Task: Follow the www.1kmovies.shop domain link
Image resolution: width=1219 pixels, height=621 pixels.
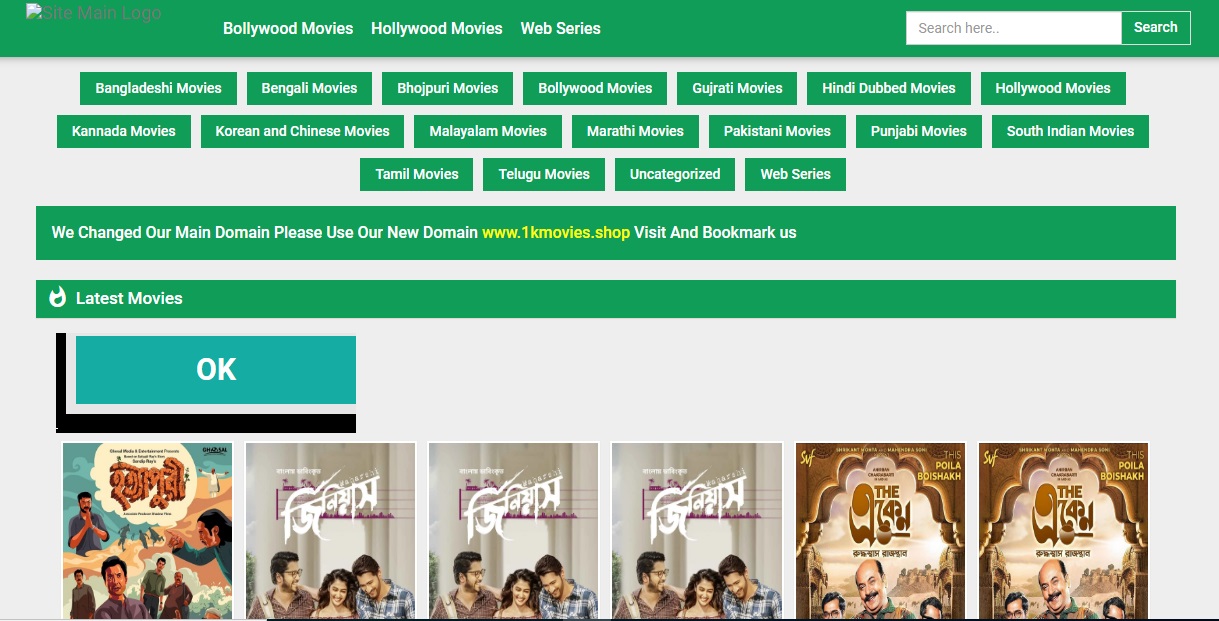Action: [556, 232]
